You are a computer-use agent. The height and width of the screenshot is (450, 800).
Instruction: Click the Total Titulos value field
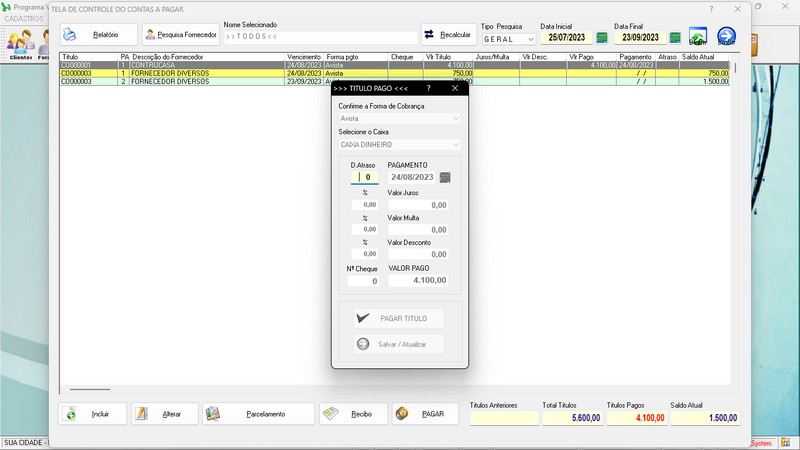coord(572,418)
